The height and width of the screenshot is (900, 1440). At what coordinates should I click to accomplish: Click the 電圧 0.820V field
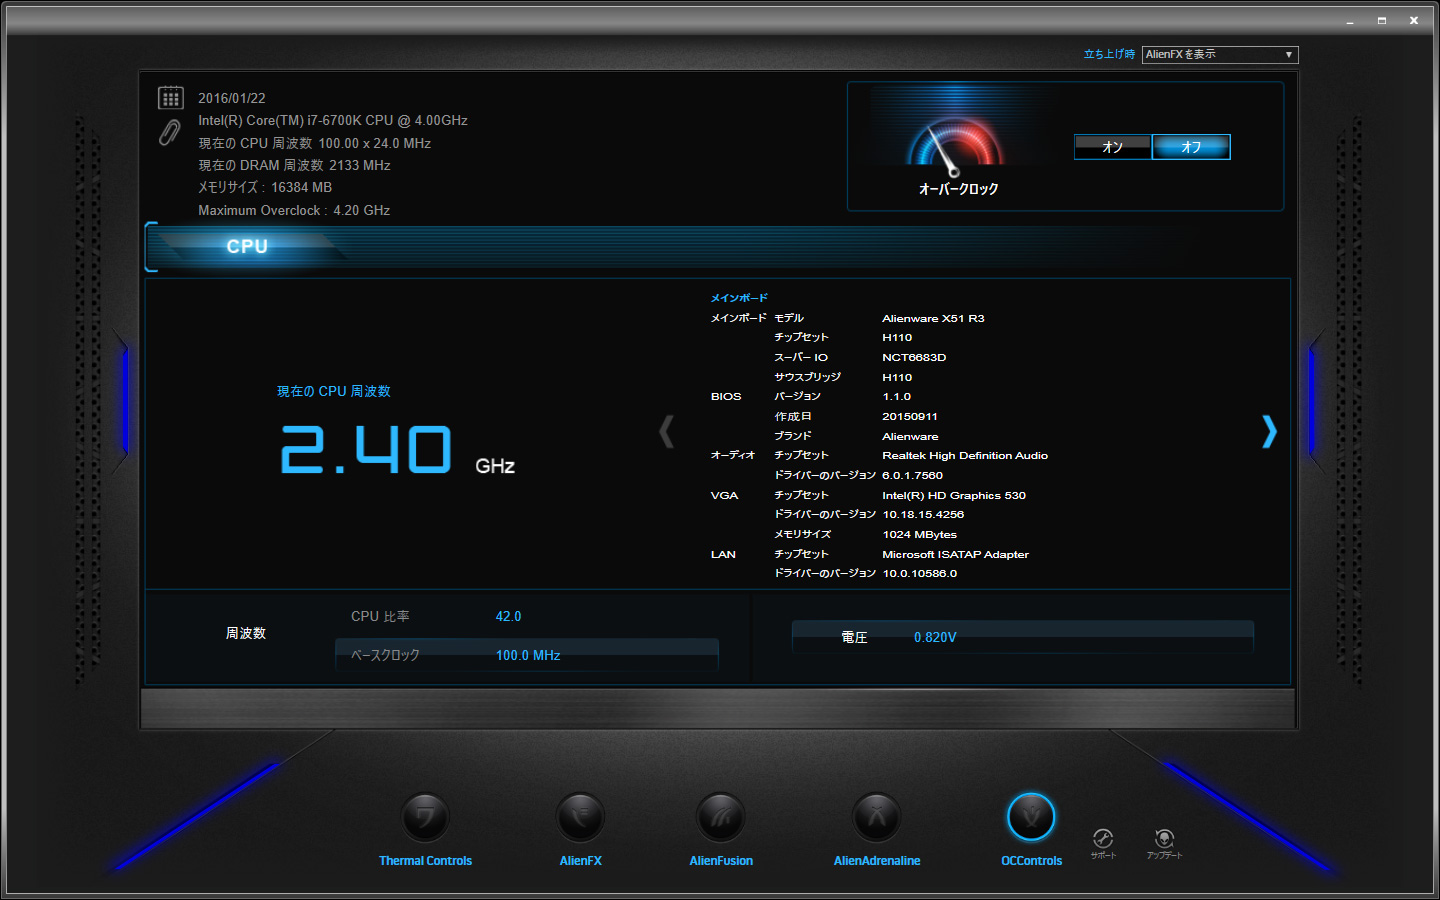pos(1022,637)
